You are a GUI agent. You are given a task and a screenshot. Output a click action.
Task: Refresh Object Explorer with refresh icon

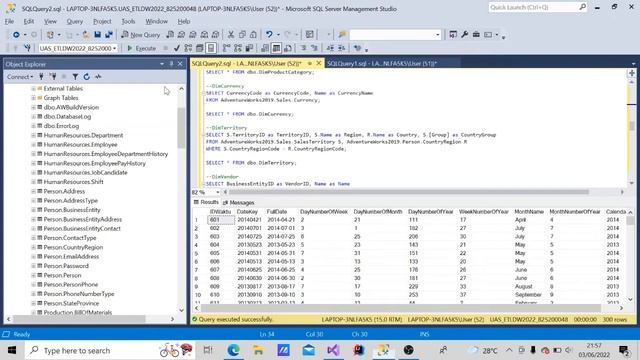pyautogui.click(x=87, y=77)
